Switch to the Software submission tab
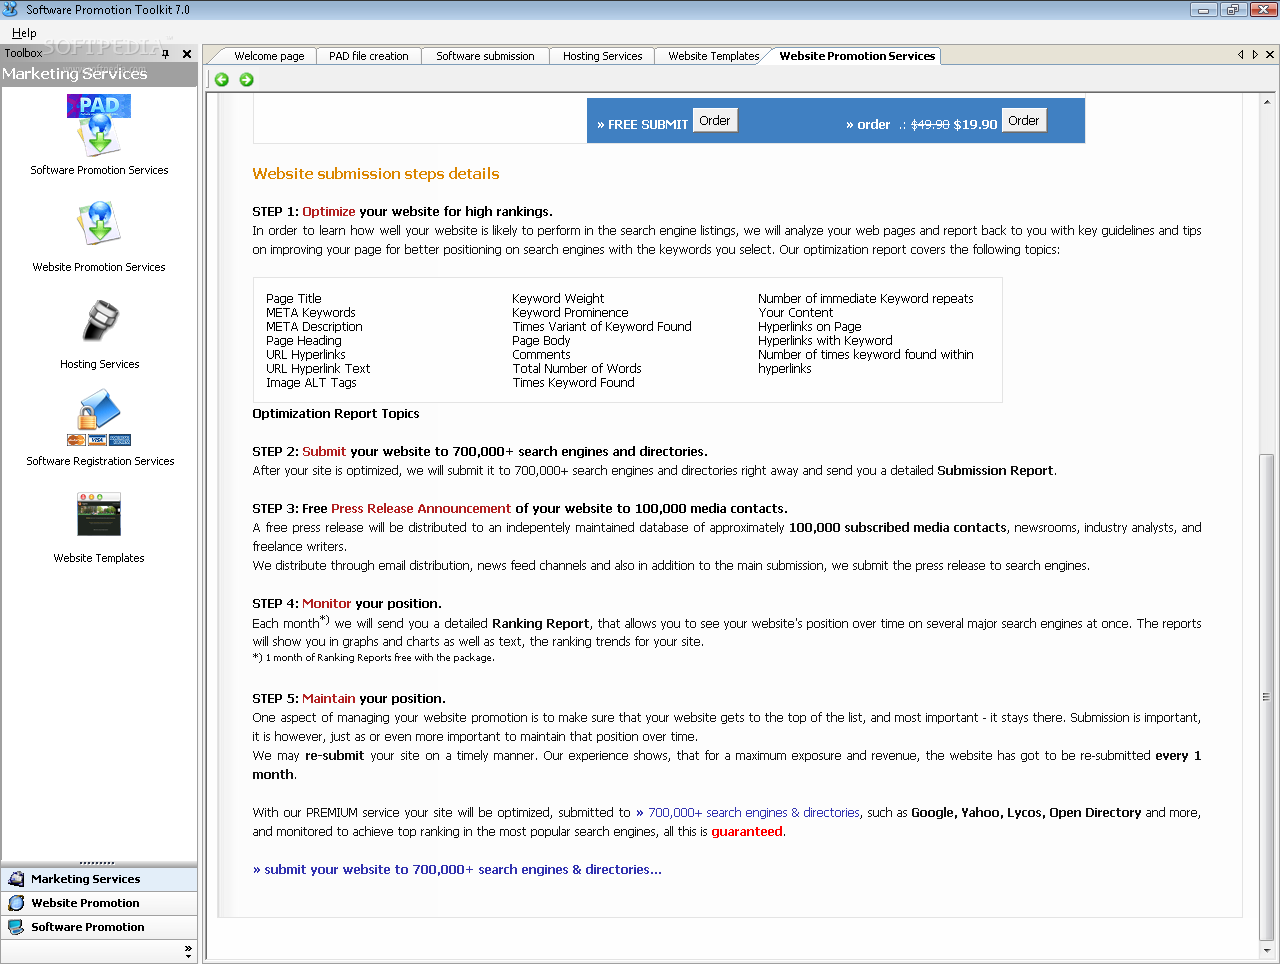Image resolution: width=1280 pixels, height=964 pixels. pos(485,56)
